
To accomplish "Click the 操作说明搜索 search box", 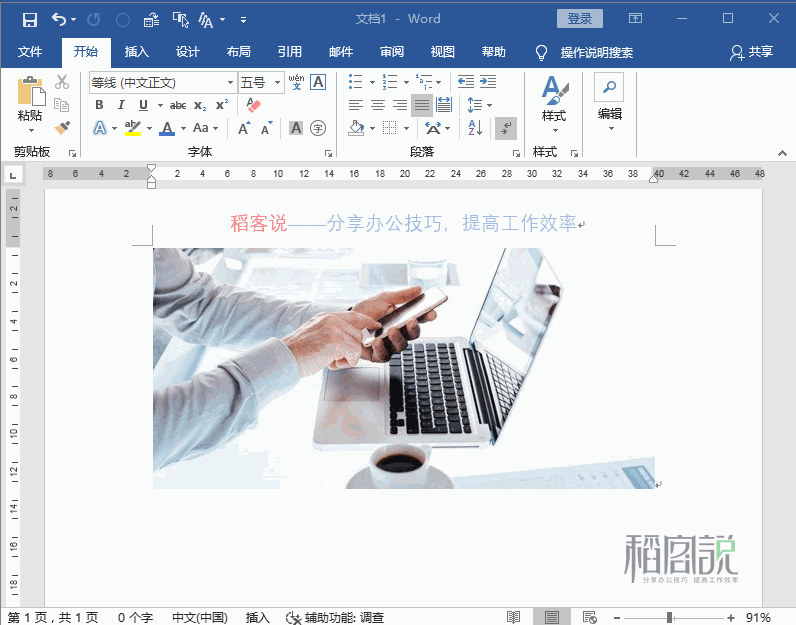I will pyautogui.click(x=596, y=52).
